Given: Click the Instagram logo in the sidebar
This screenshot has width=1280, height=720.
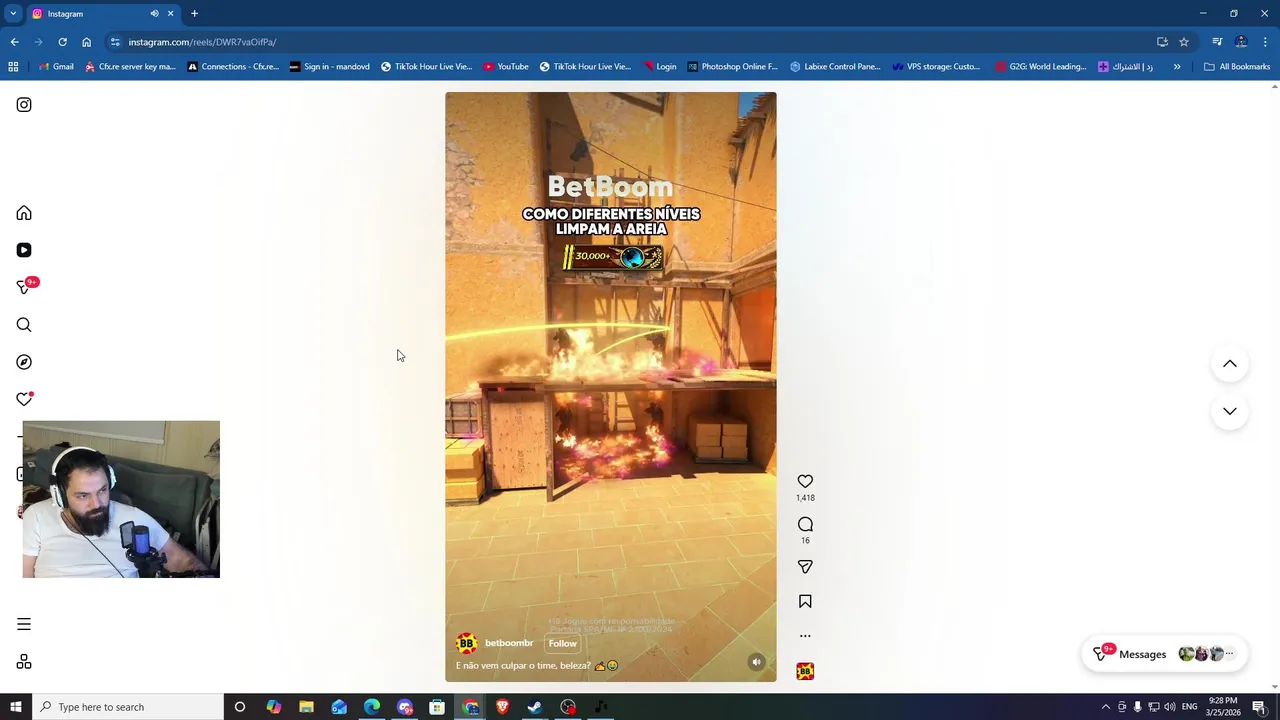Looking at the screenshot, I should click(x=24, y=105).
